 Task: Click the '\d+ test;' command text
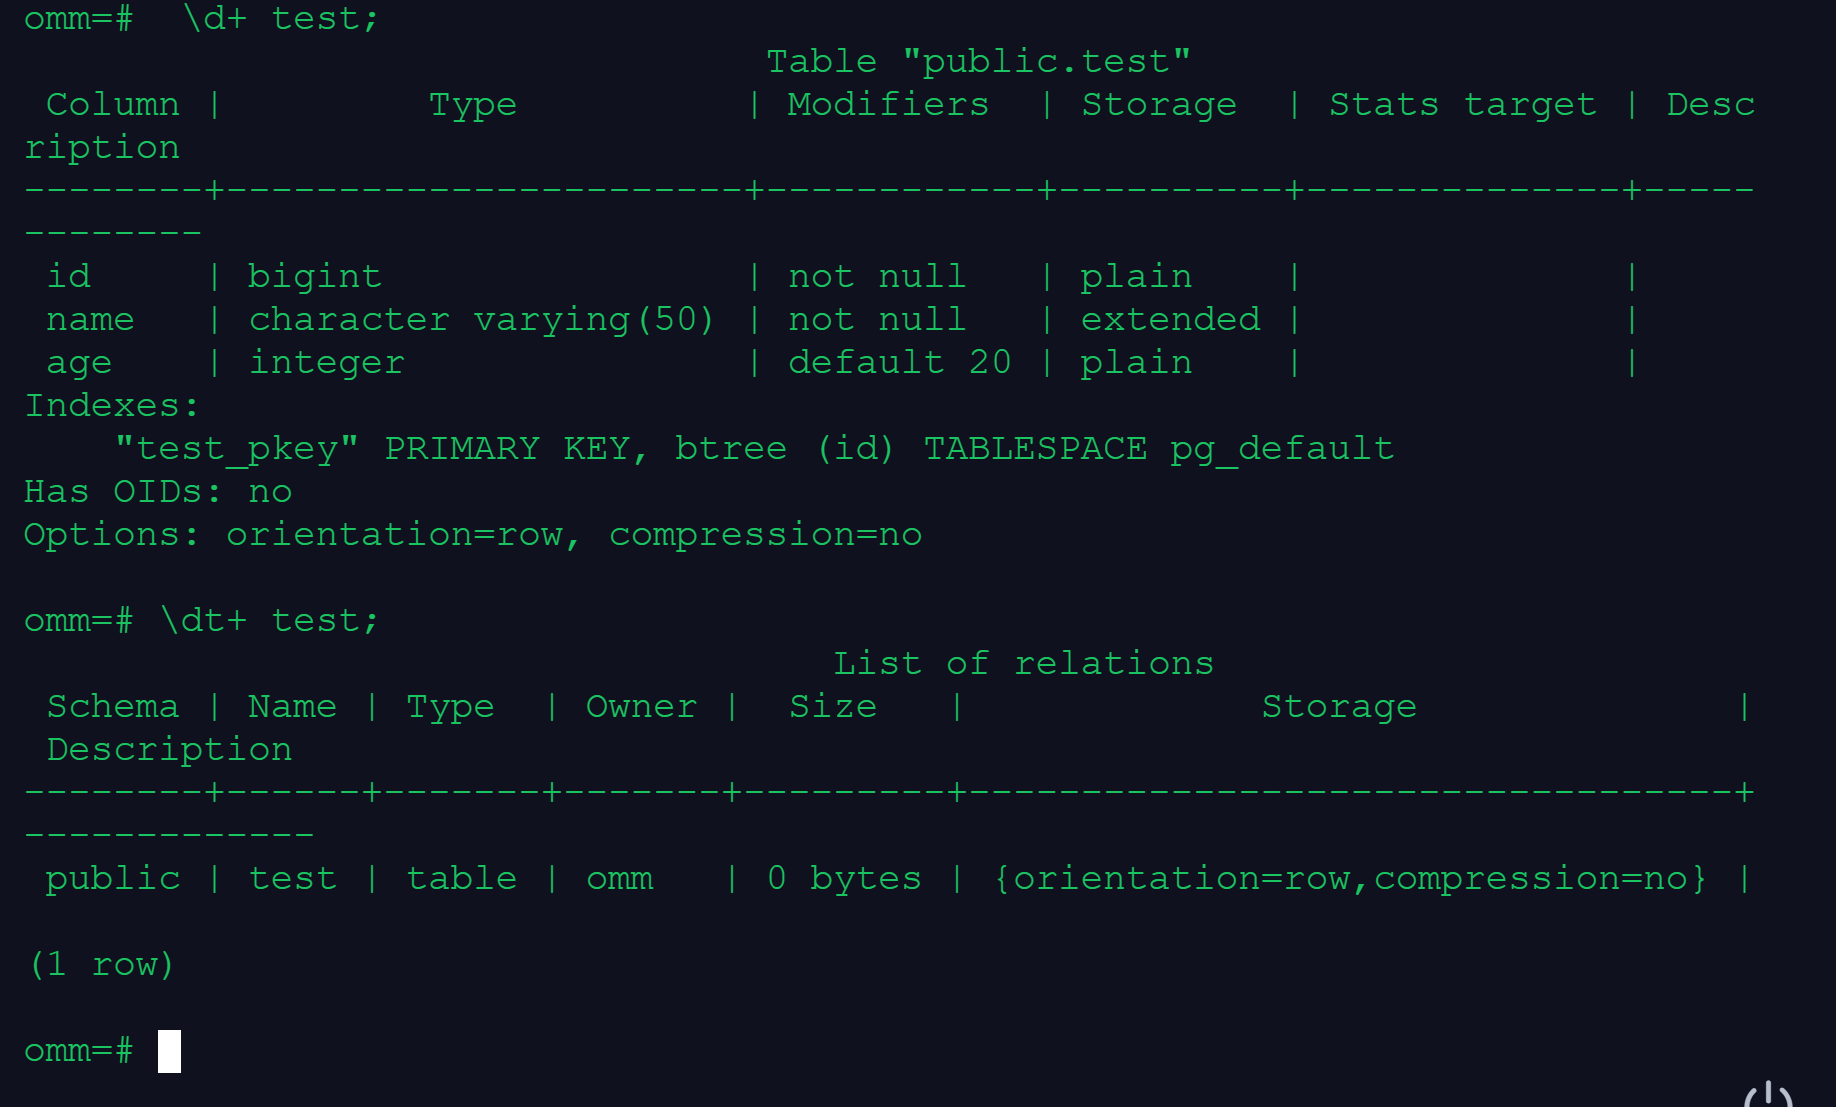(281, 18)
